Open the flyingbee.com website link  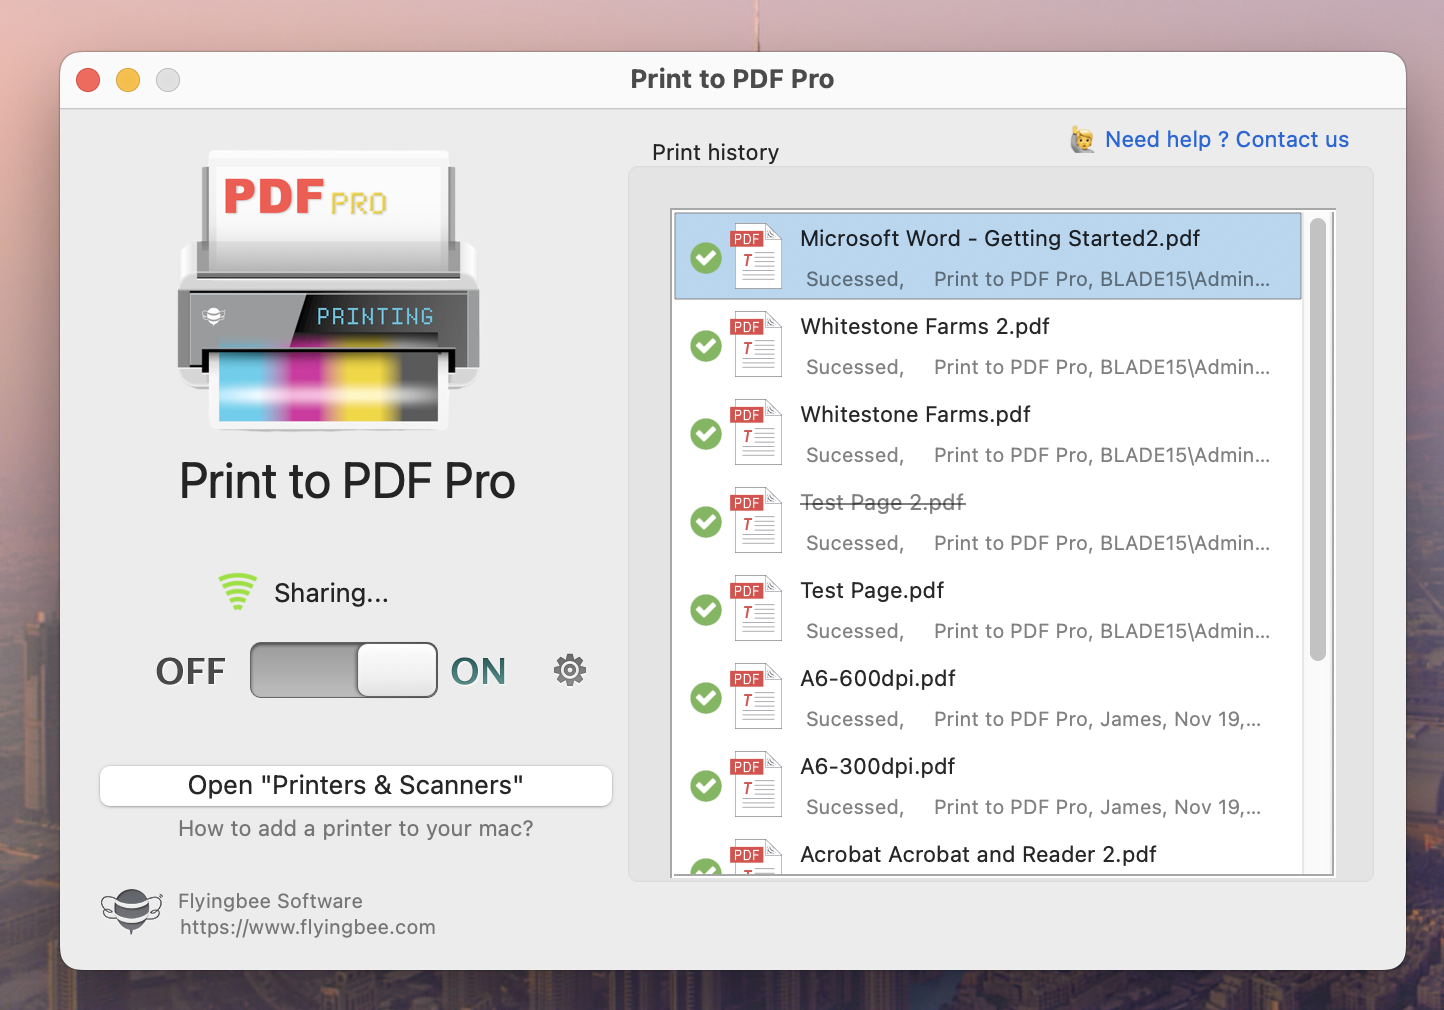pos(308,927)
